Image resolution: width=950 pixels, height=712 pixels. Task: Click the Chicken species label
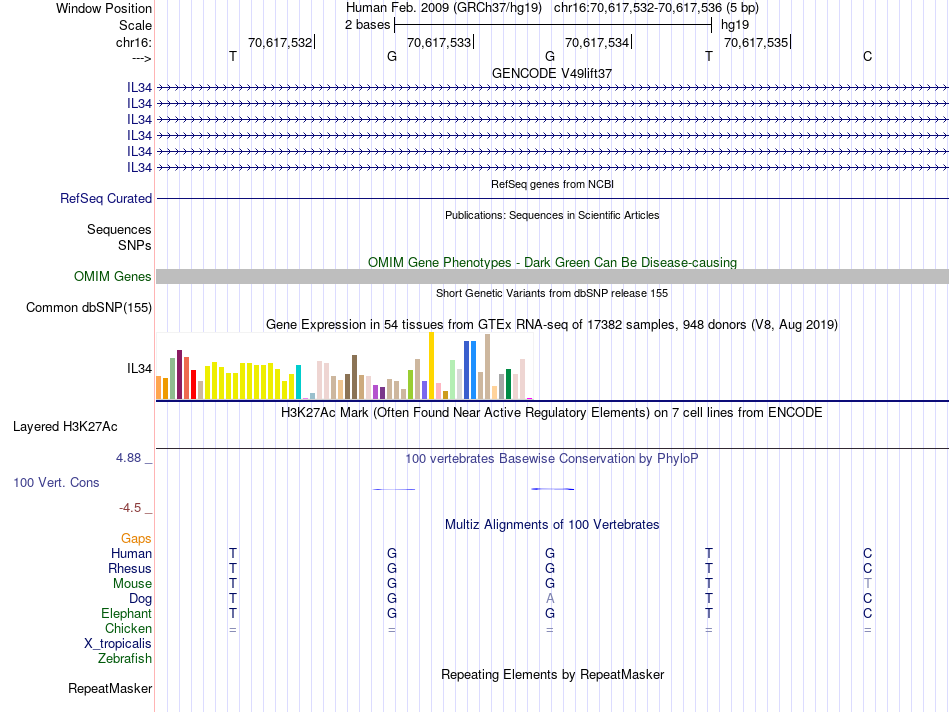[x=128, y=628]
